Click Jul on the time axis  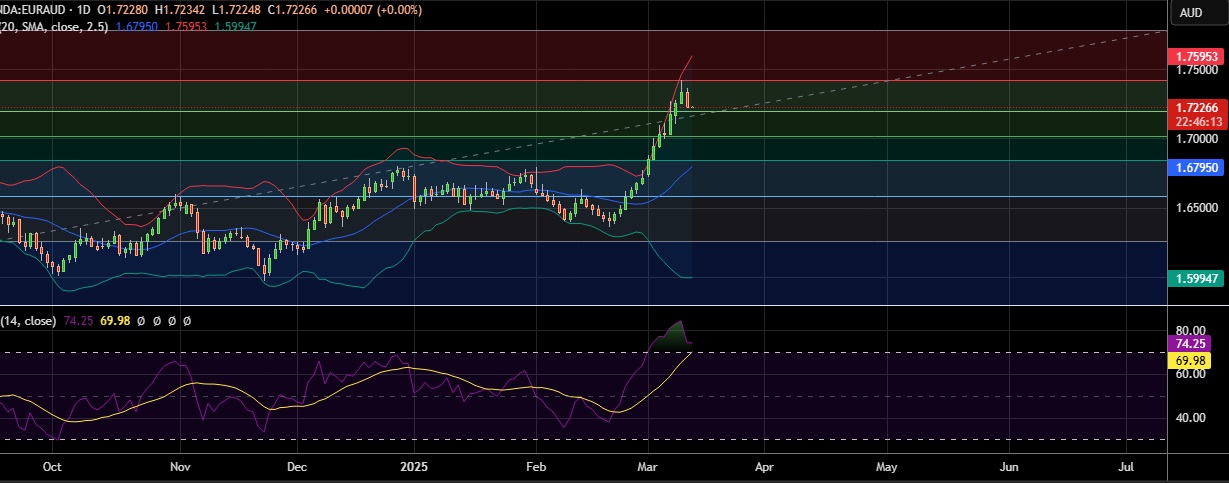tap(1126, 467)
